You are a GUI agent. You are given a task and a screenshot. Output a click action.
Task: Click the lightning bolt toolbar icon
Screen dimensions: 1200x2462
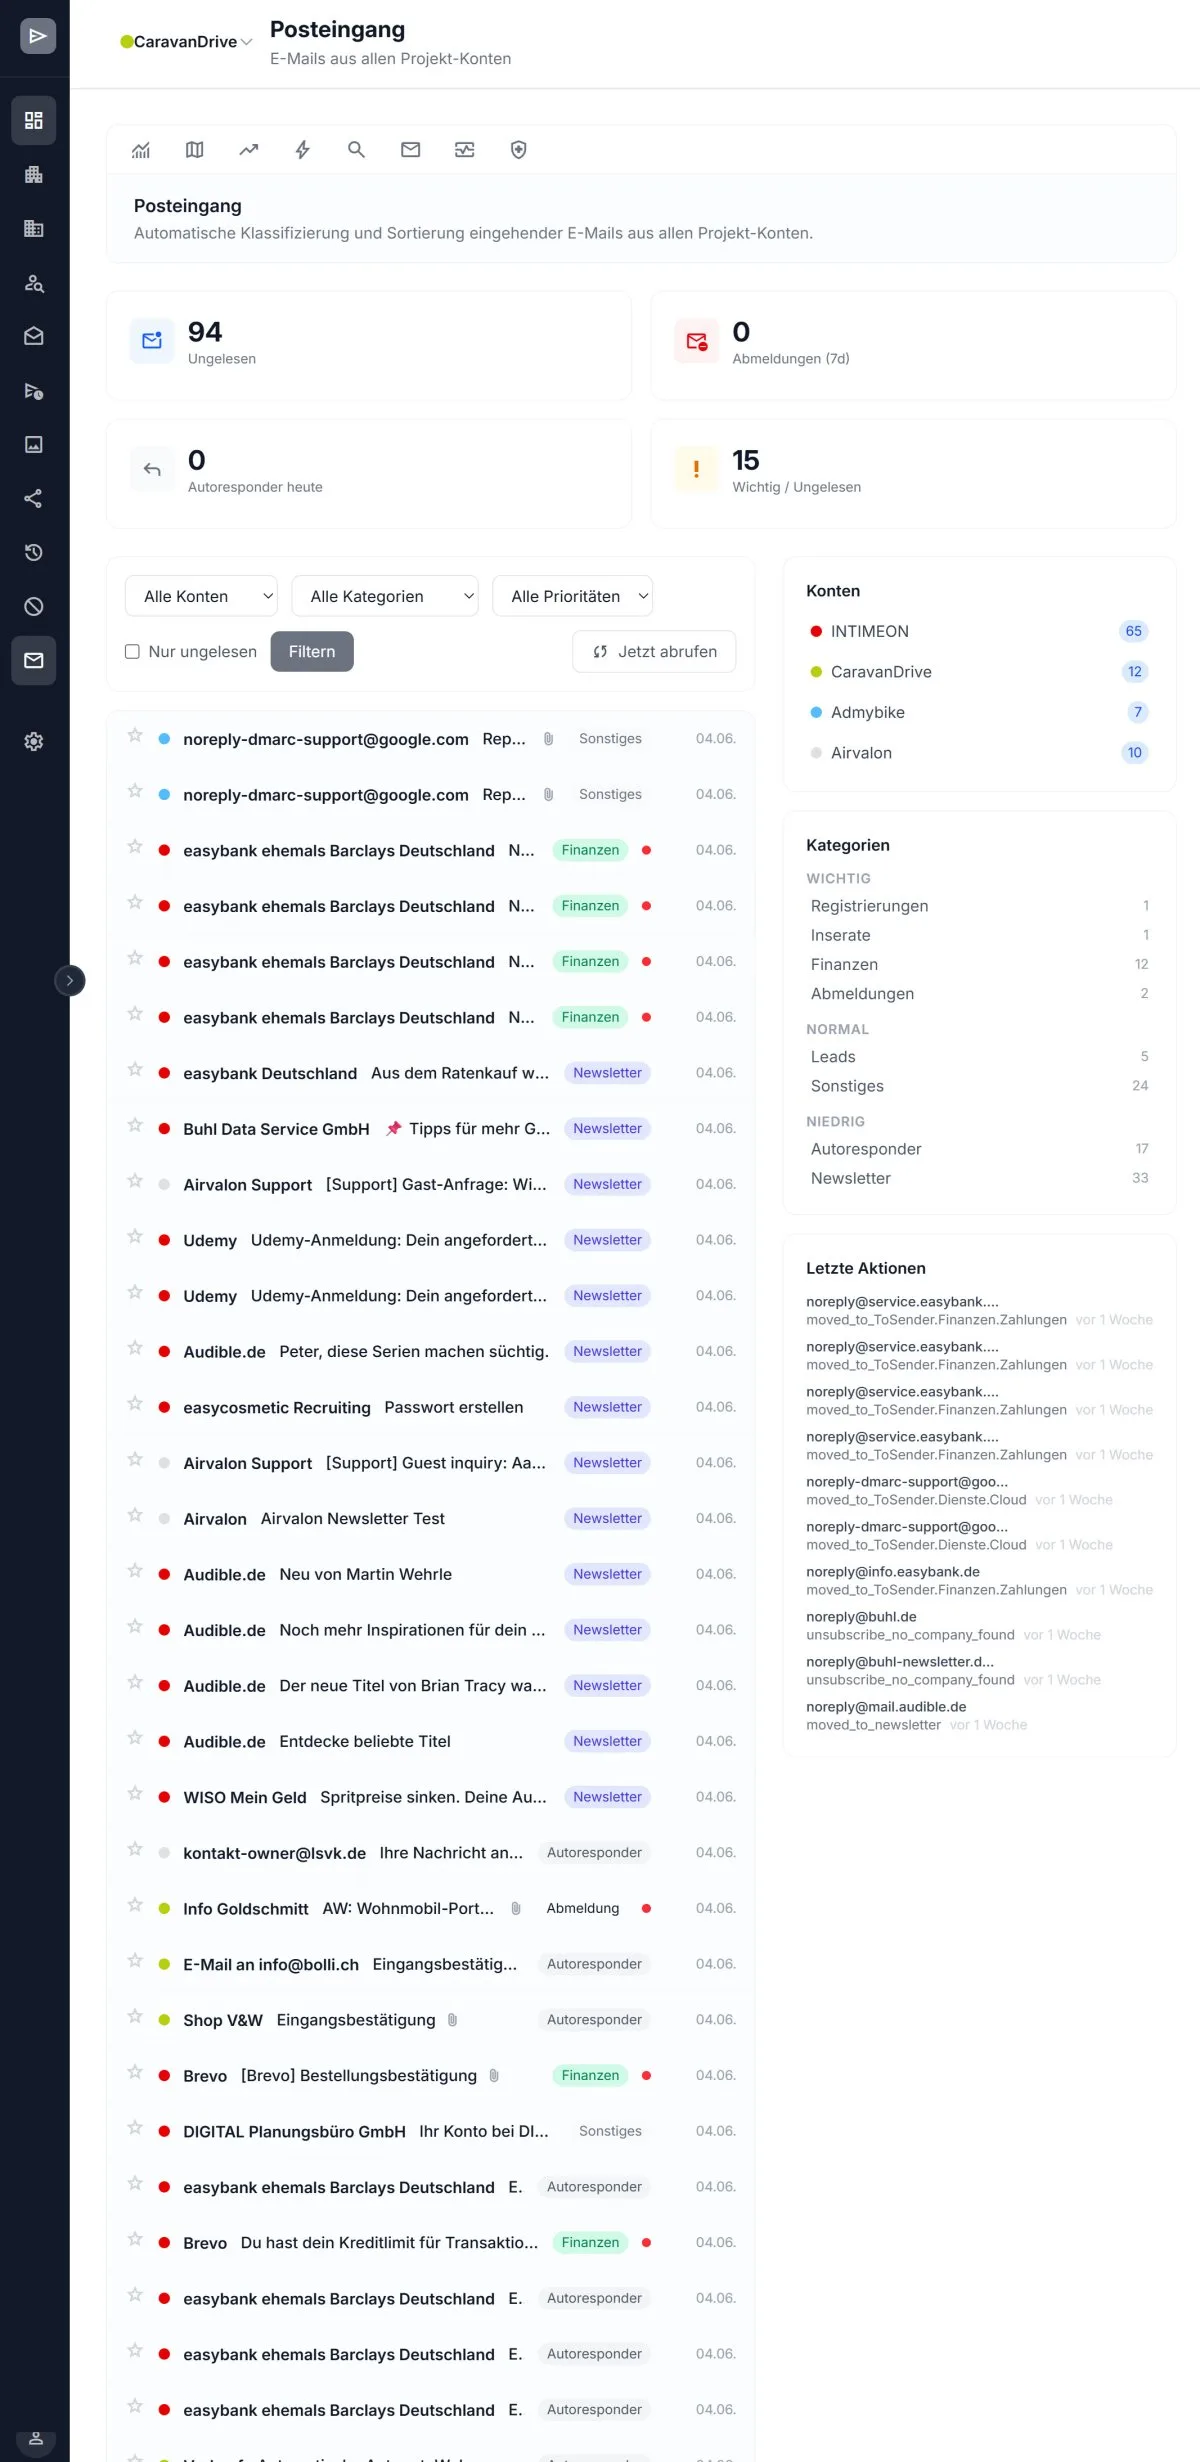pos(302,150)
